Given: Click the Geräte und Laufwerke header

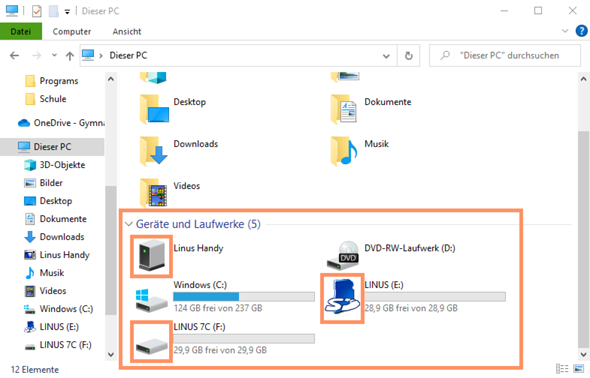Looking at the screenshot, I should [198, 224].
